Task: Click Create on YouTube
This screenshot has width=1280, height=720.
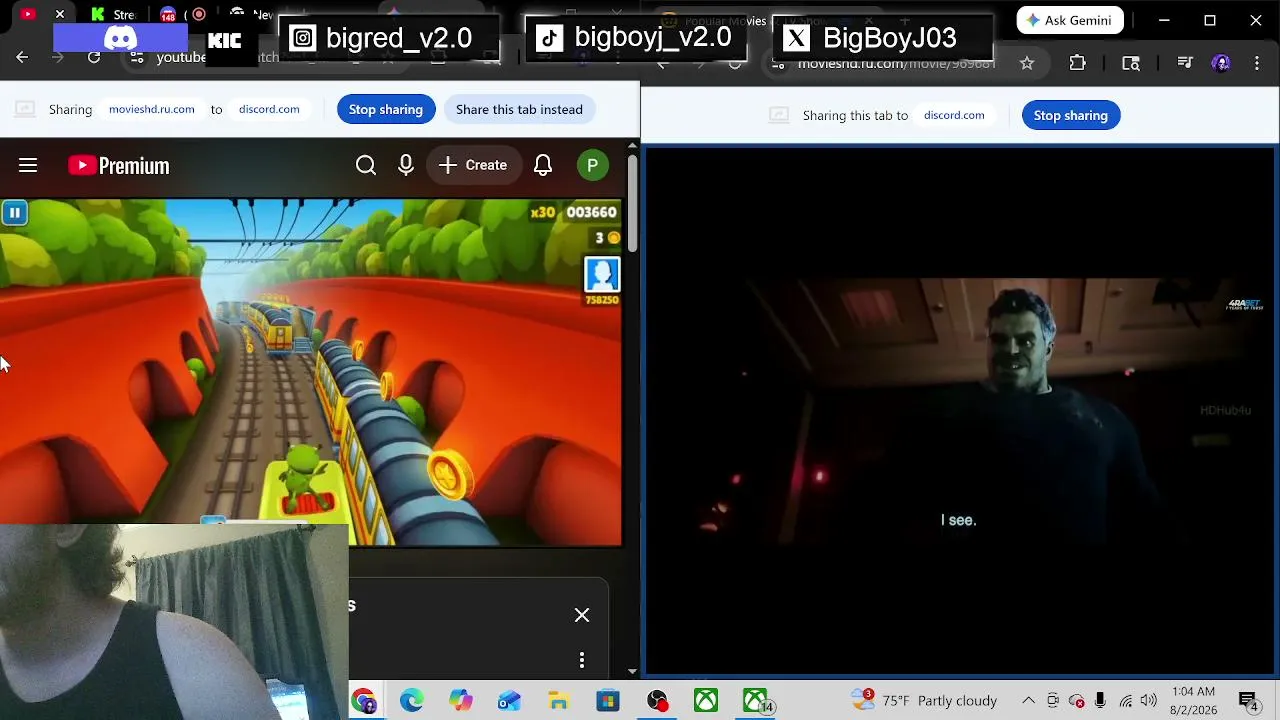Action: coord(473,165)
